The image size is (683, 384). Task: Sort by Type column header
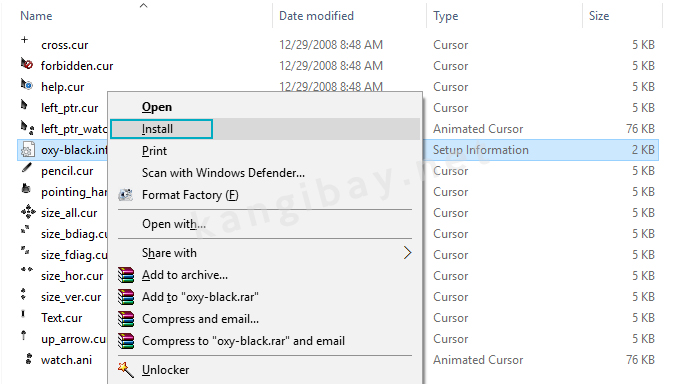446,16
